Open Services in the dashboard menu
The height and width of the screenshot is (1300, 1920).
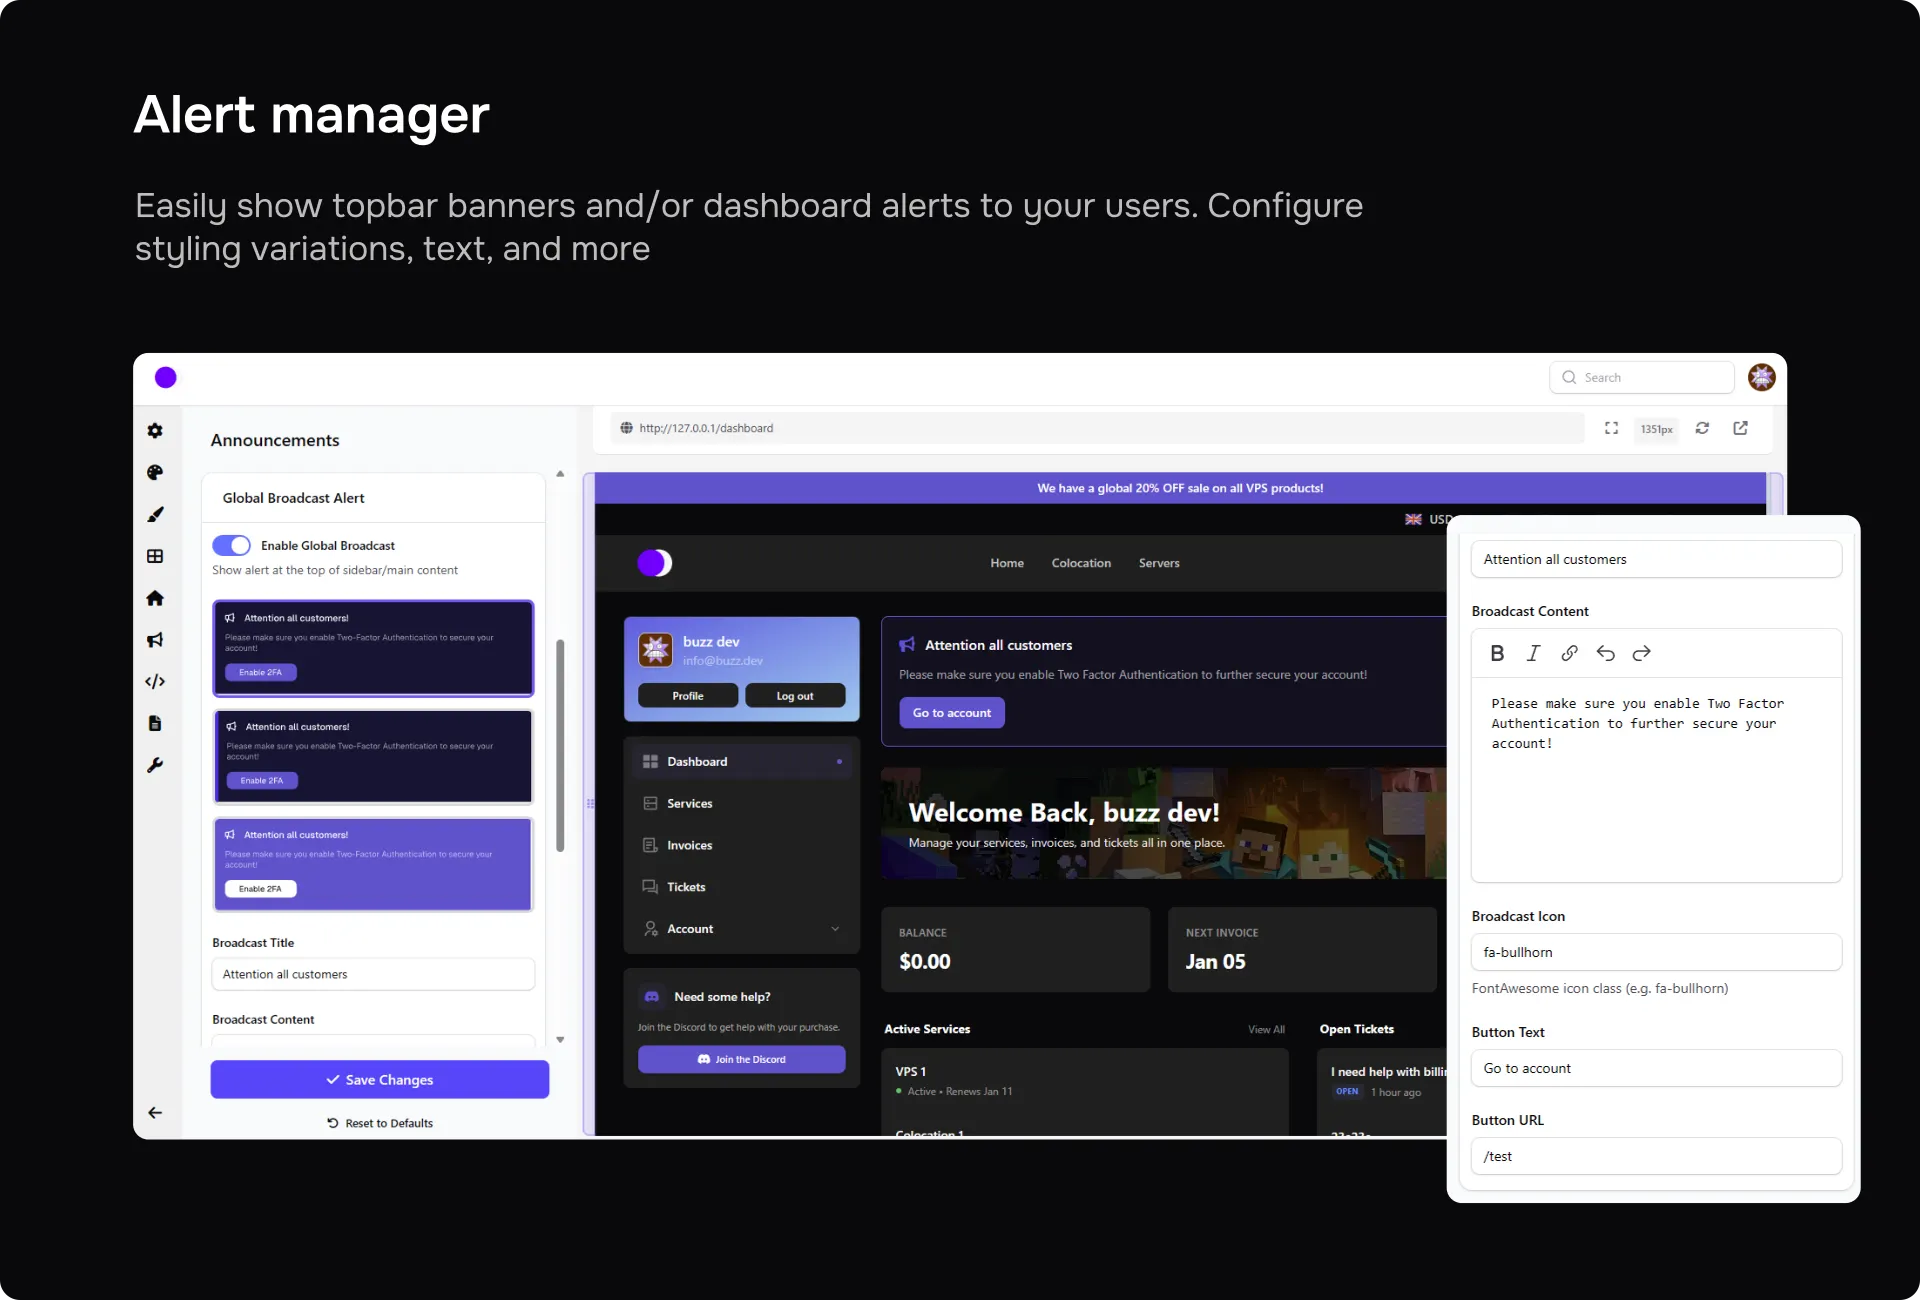(x=690, y=804)
